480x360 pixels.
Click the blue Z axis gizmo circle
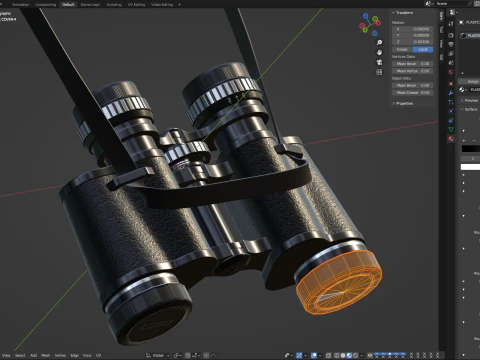[x=366, y=15]
